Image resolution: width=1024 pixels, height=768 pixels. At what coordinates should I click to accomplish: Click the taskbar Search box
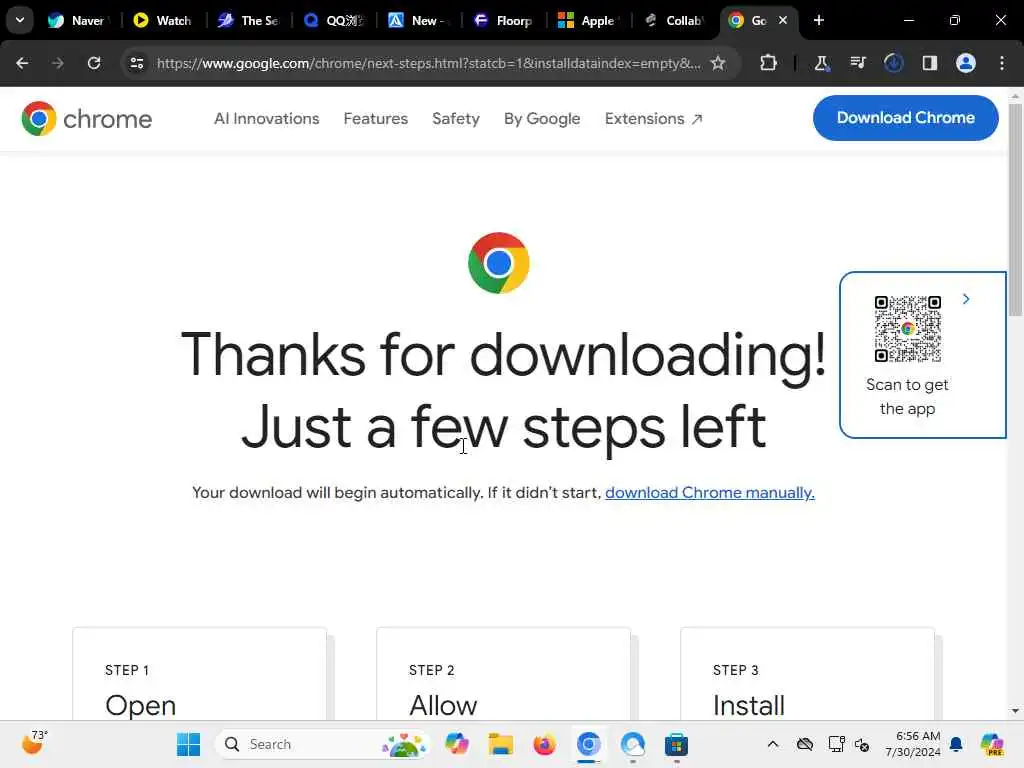coord(322,744)
